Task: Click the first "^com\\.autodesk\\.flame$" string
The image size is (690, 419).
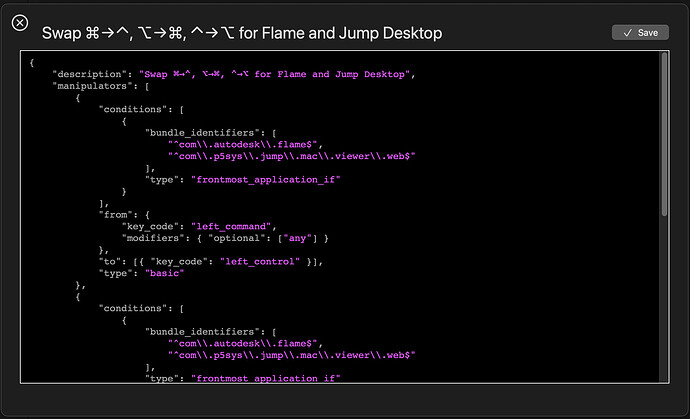Action: 243,144
